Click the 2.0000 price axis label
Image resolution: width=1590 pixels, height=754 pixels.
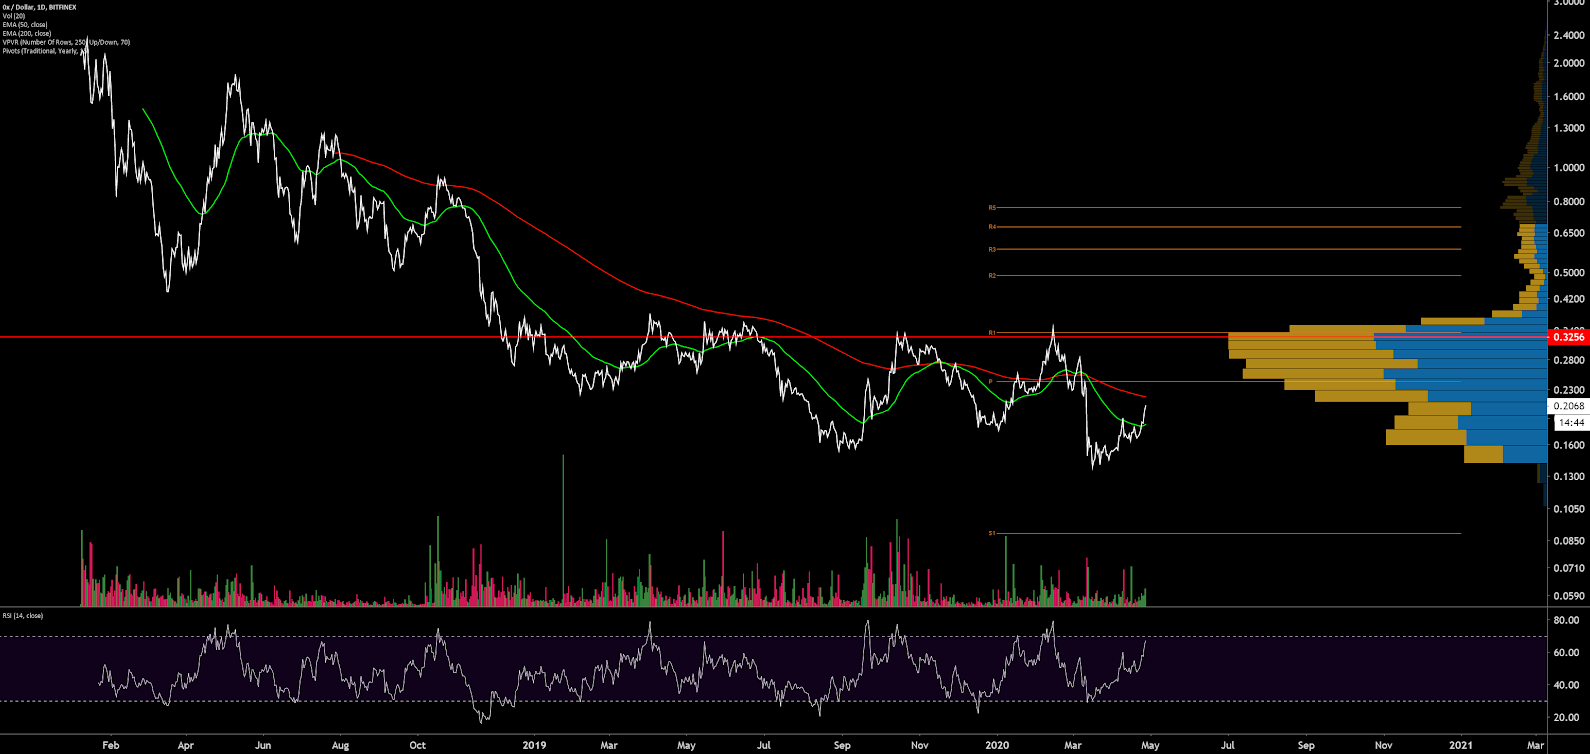pyautogui.click(x=1569, y=63)
